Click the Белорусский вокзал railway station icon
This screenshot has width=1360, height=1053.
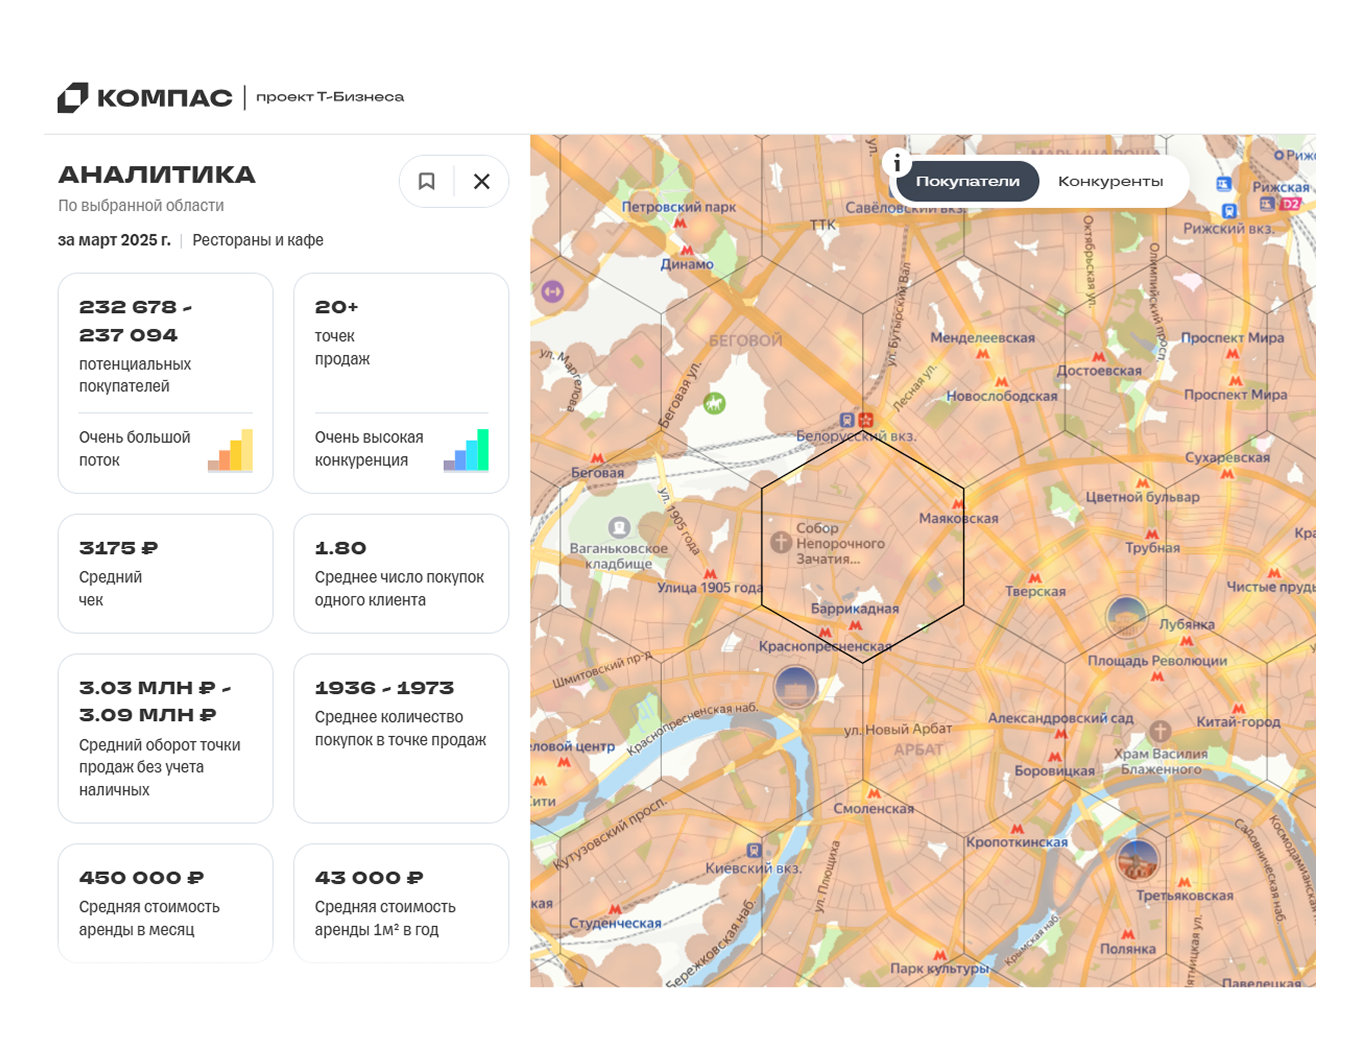847,420
